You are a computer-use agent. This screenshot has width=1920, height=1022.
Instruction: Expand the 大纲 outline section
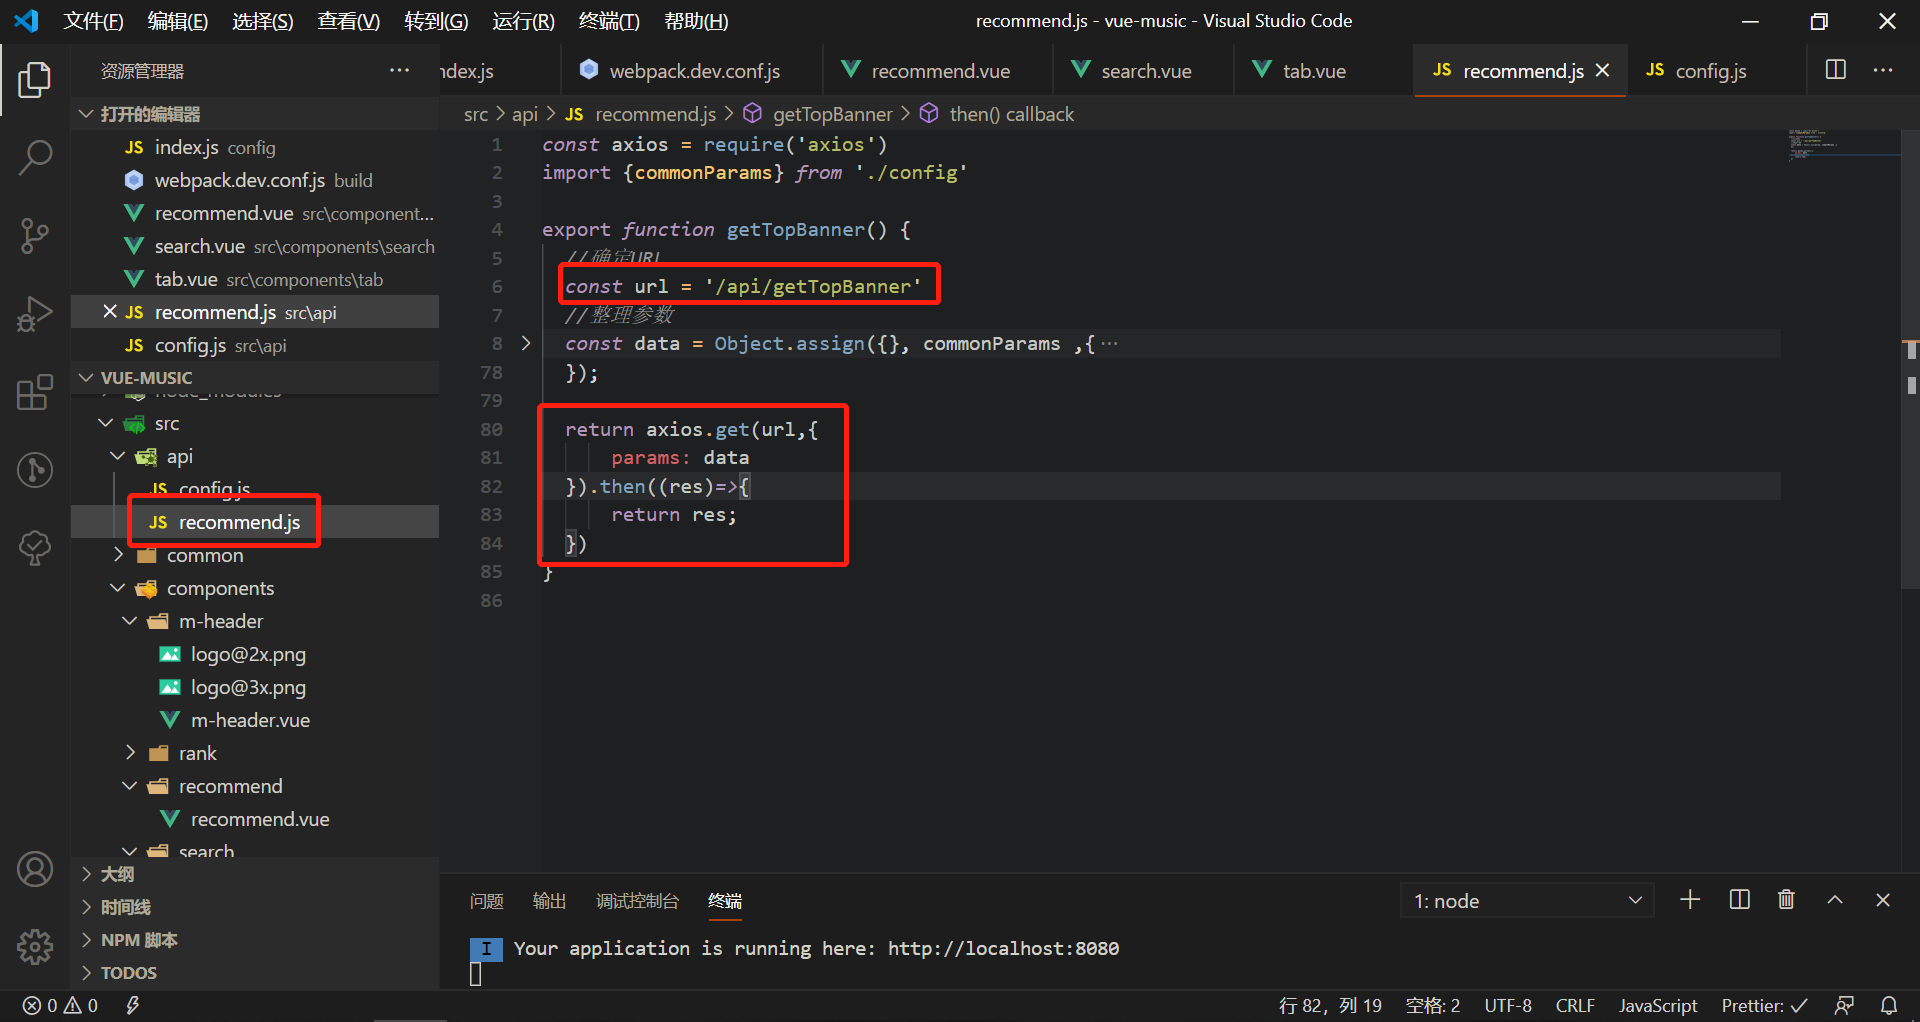click(x=256, y=874)
